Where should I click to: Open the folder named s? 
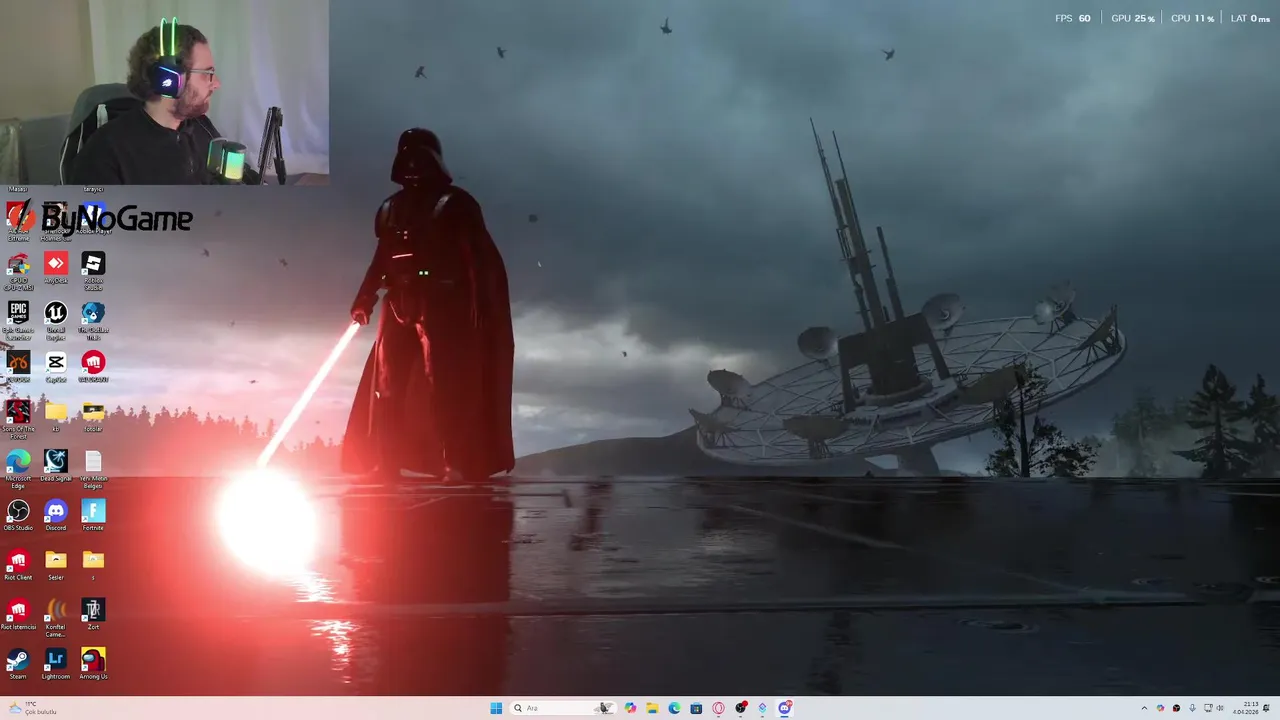click(93, 565)
